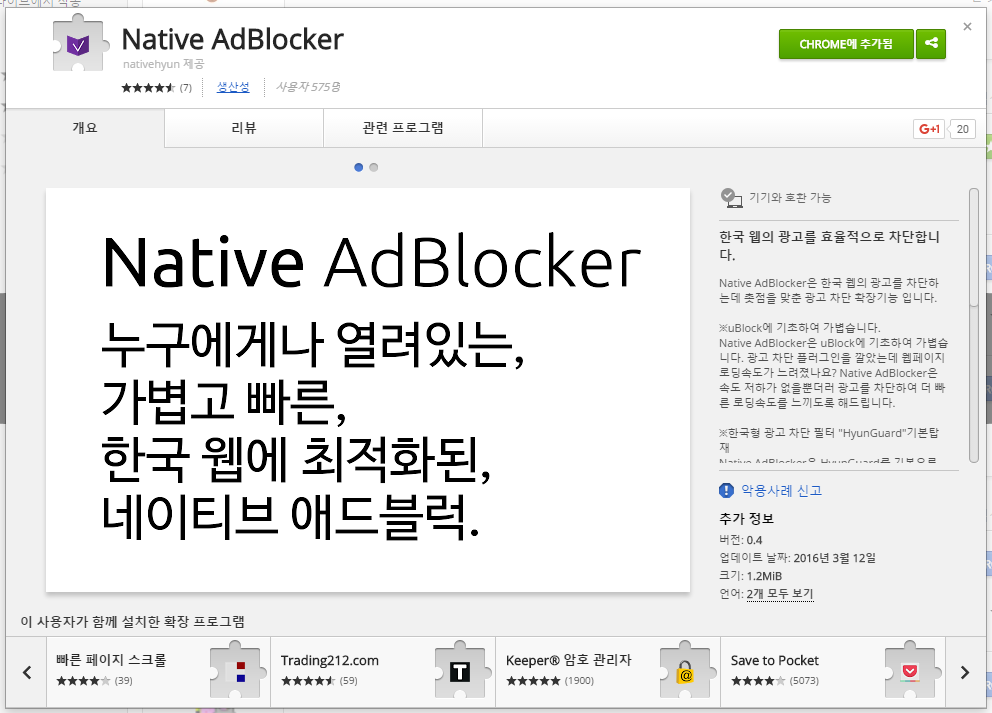Viewport: 992px width, 713px height.
Task: Click the star rating for Save to Pocket (5073)
Action: pyautogui.click(x=758, y=681)
